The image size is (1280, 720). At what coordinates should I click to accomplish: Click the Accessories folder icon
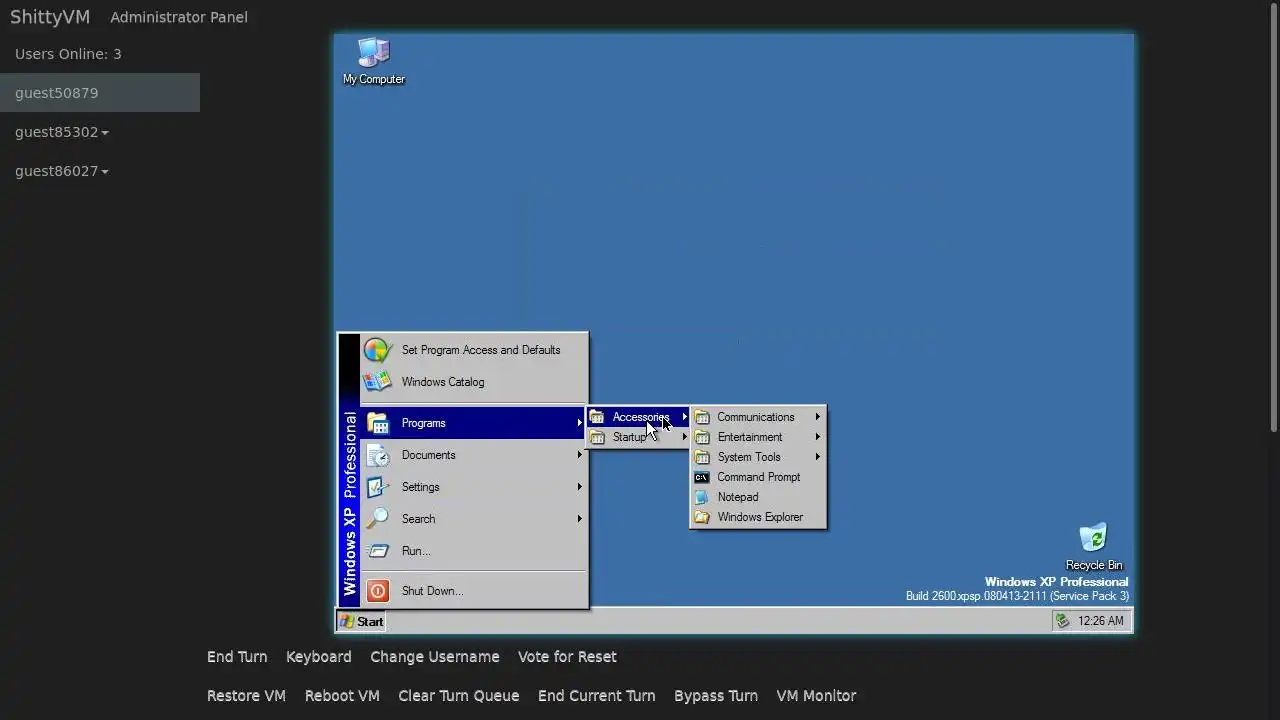point(597,417)
